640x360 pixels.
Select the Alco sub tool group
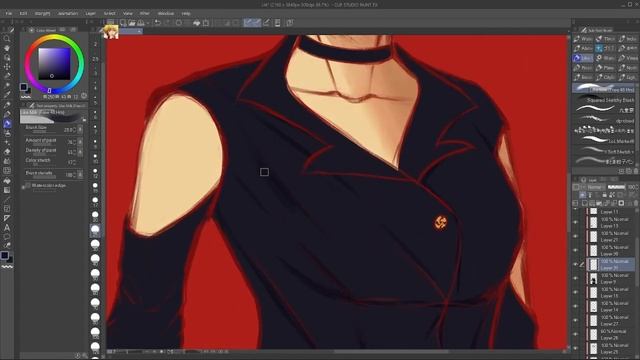(x=583, y=48)
